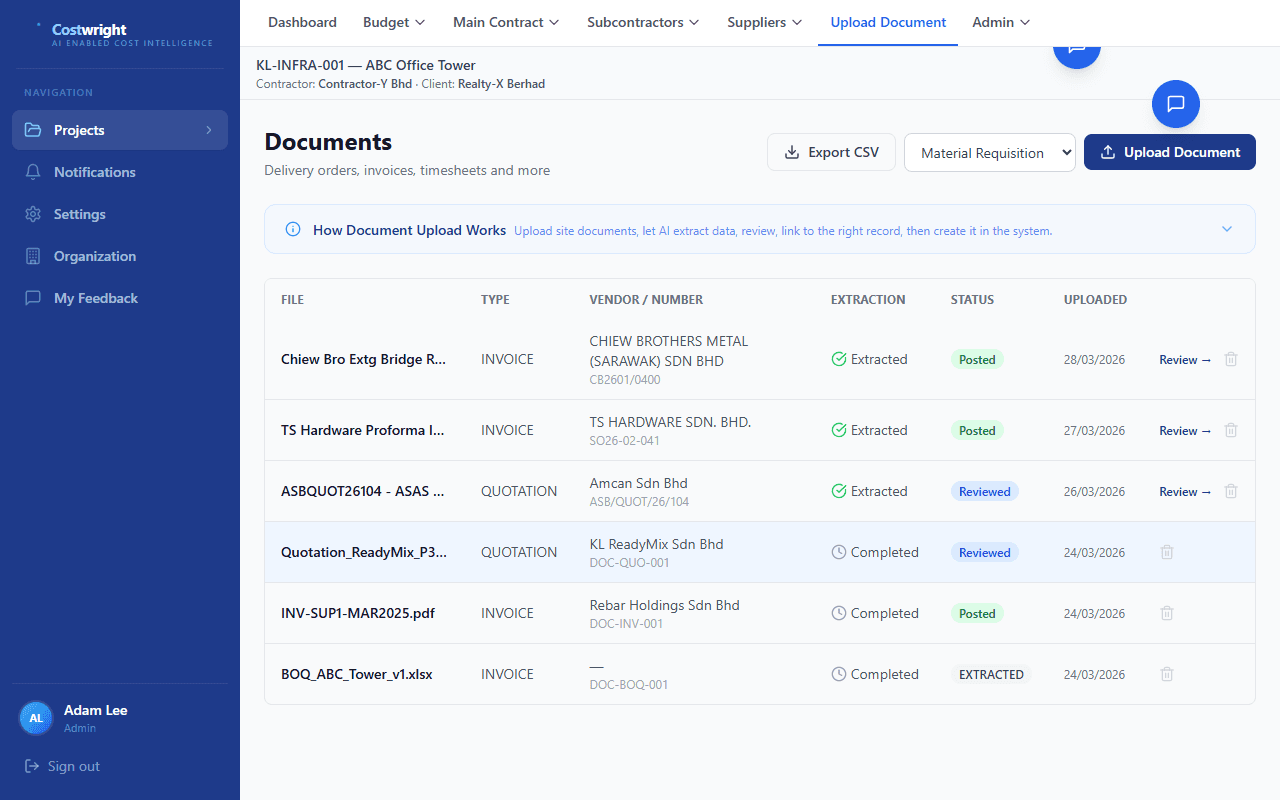1280x800 pixels.
Task: Open Organization in the sidebar
Action: click(120, 256)
